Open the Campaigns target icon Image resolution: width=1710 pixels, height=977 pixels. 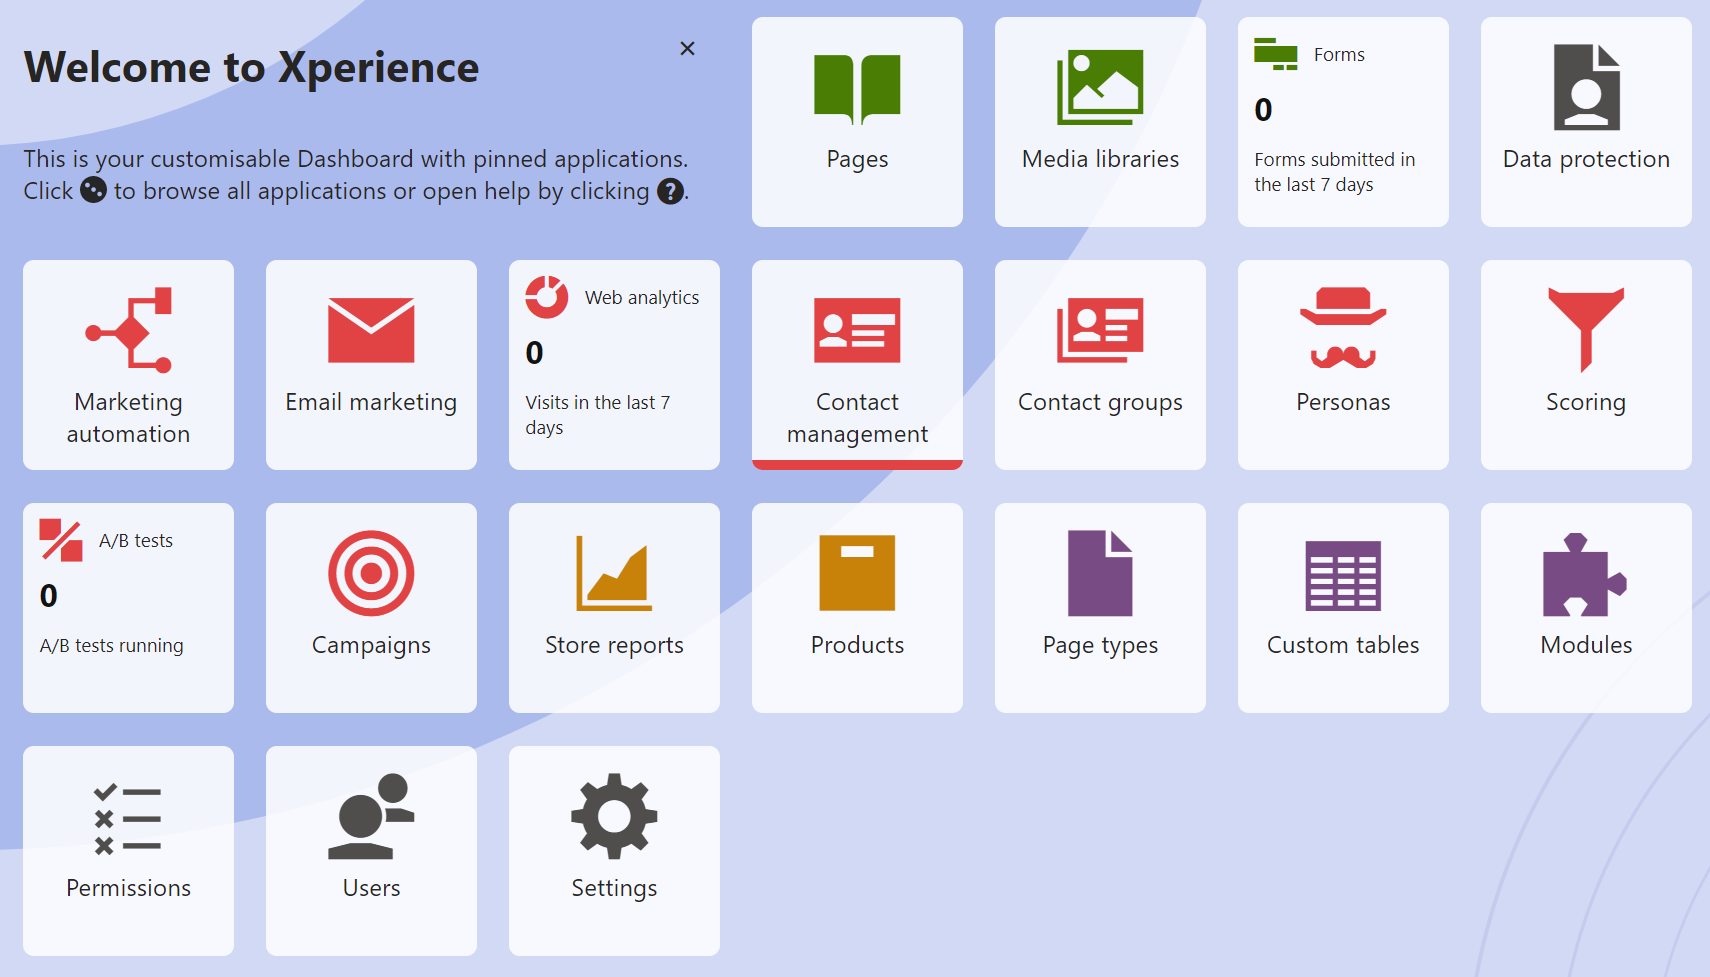(x=371, y=573)
